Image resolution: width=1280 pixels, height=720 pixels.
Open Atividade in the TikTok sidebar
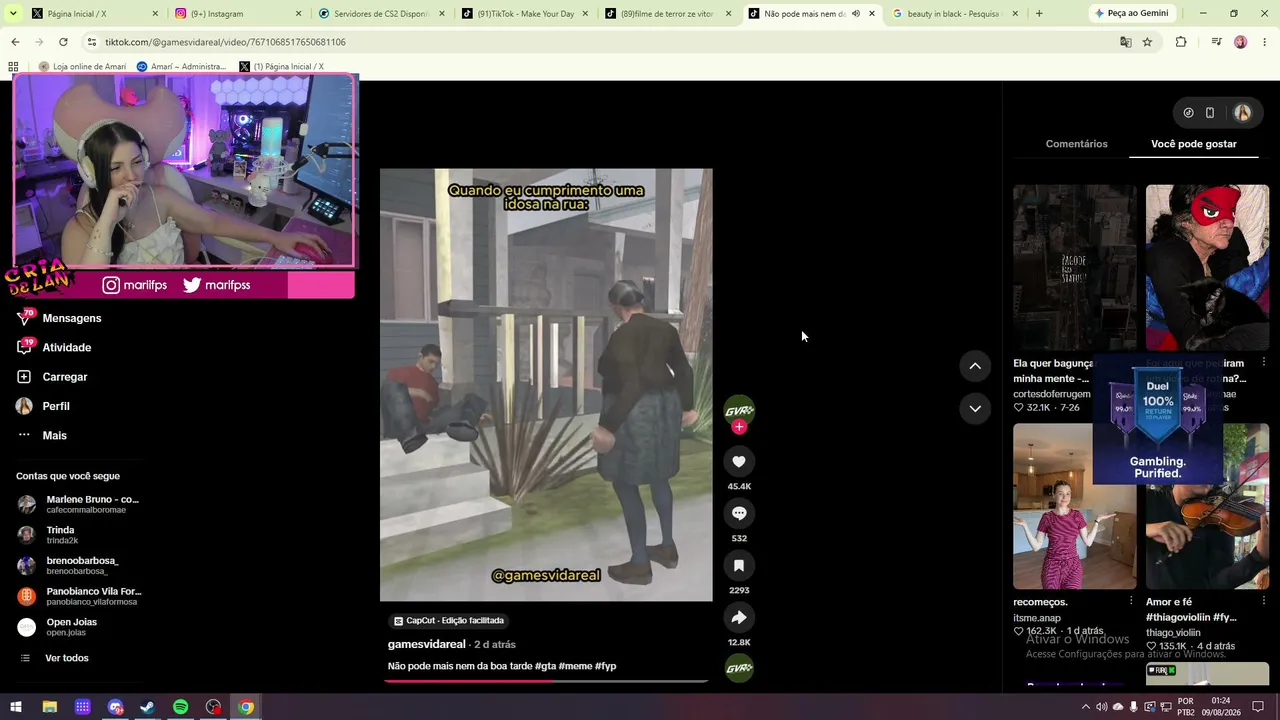pyautogui.click(x=67, y=347)
